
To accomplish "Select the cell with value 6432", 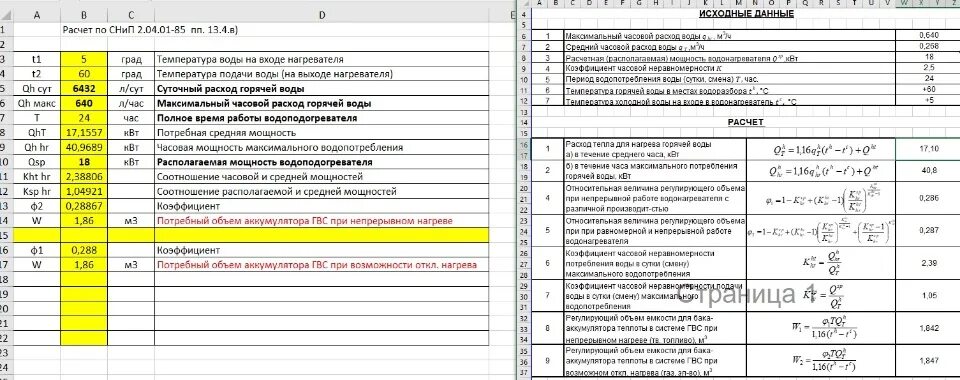I will point(84,89).
